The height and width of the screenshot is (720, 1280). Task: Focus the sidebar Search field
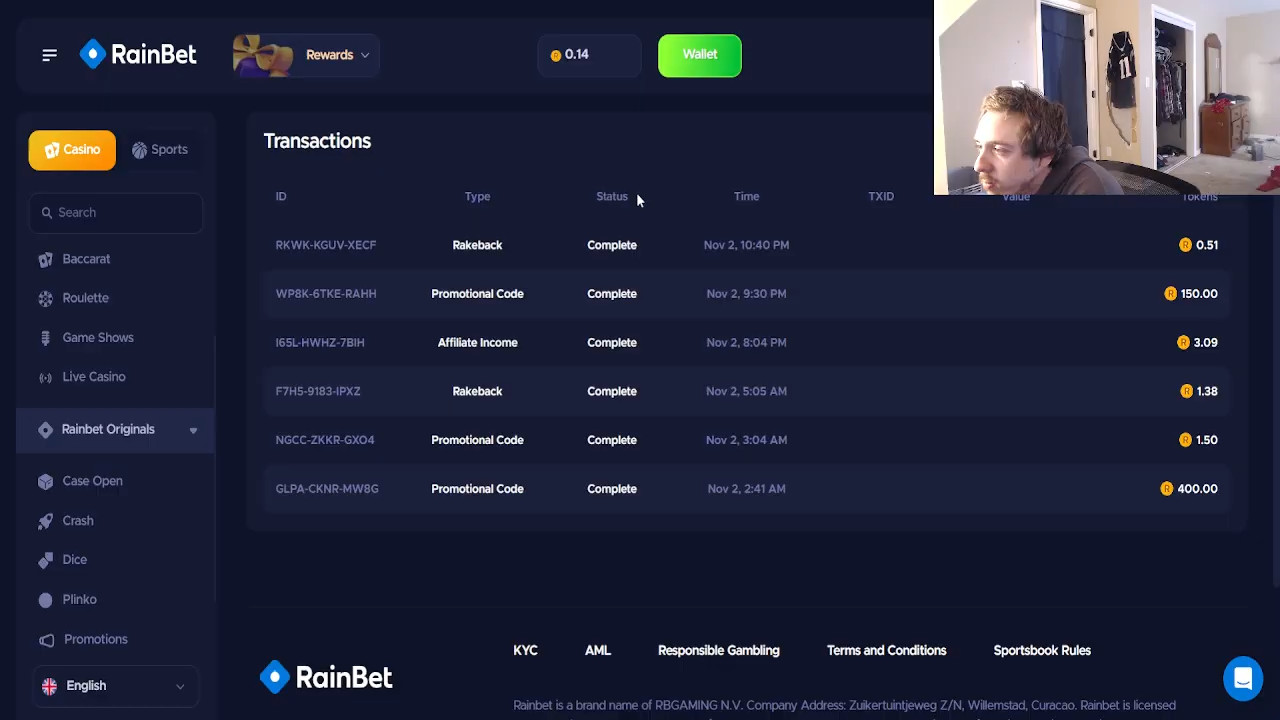tap(115, 212)
